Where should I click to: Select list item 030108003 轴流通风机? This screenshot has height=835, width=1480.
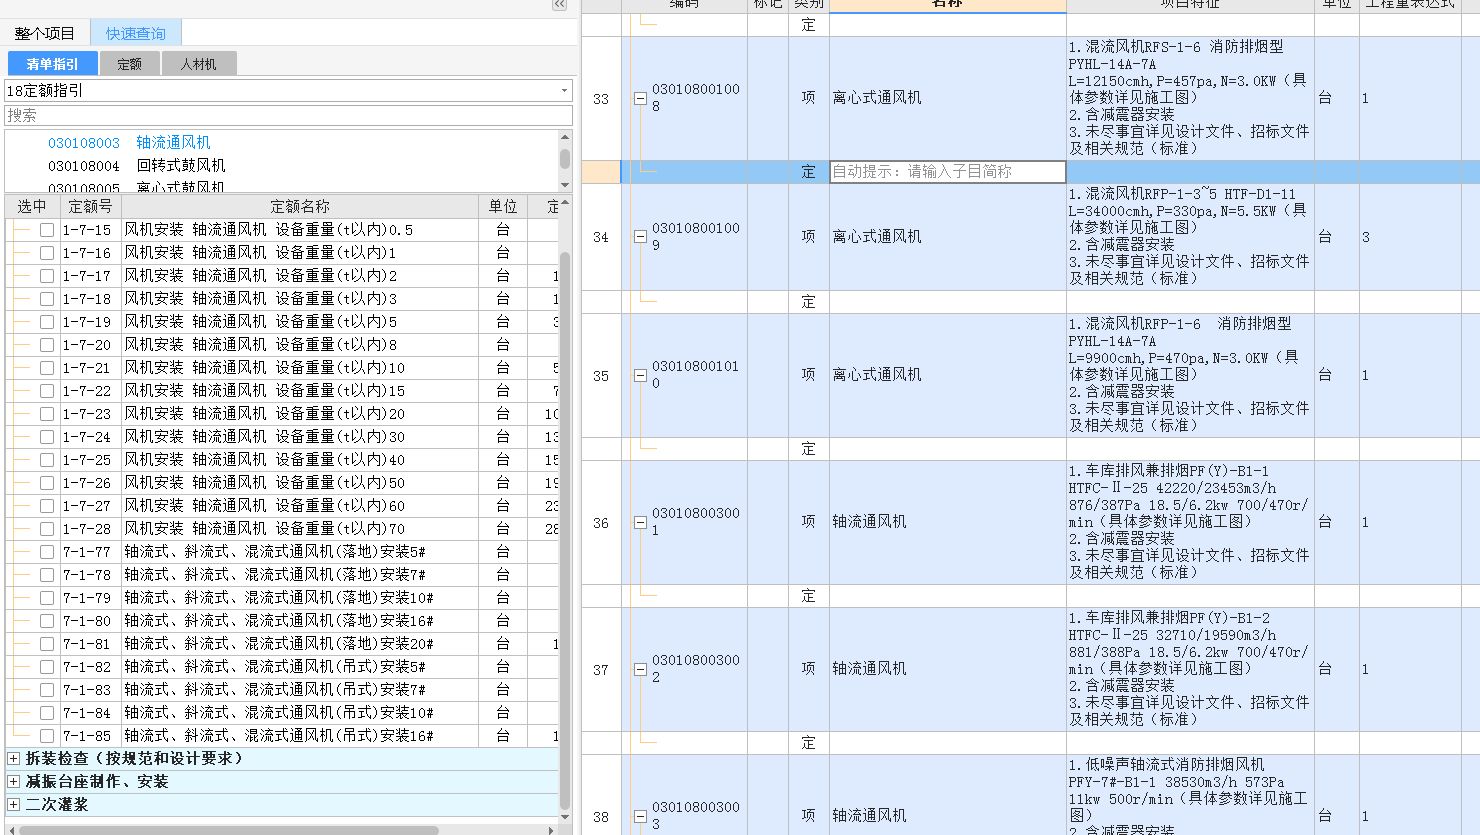coord(129,143)
